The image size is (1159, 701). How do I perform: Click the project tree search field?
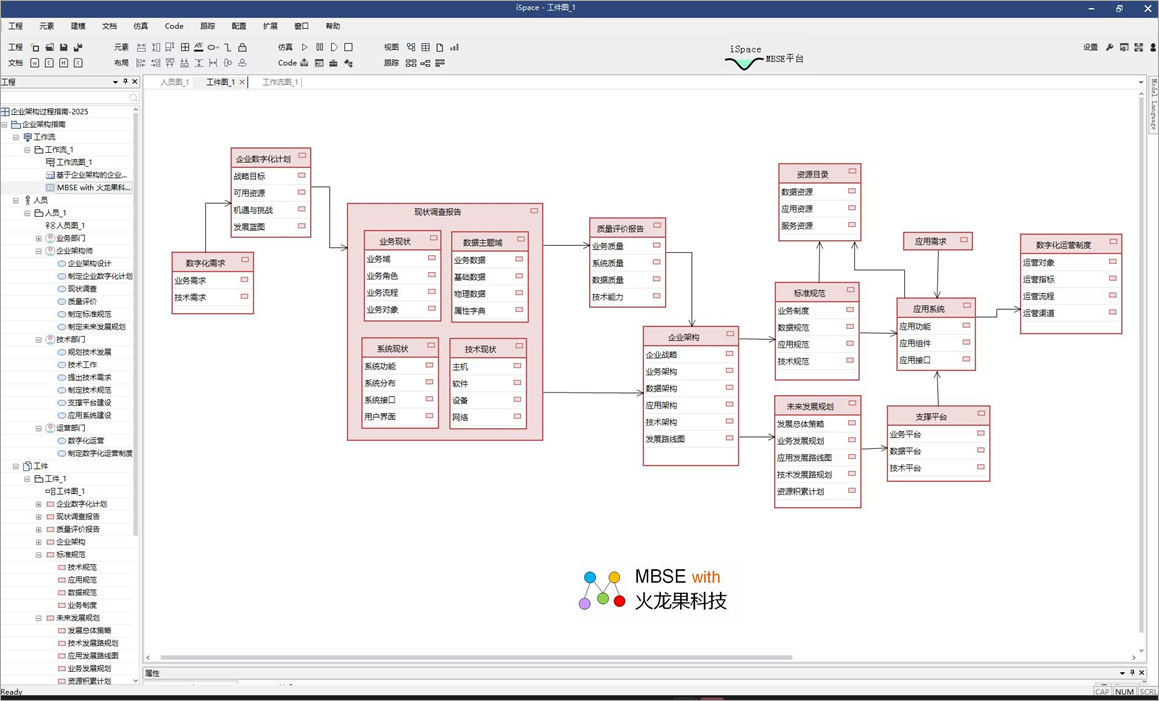coord(66,98)
